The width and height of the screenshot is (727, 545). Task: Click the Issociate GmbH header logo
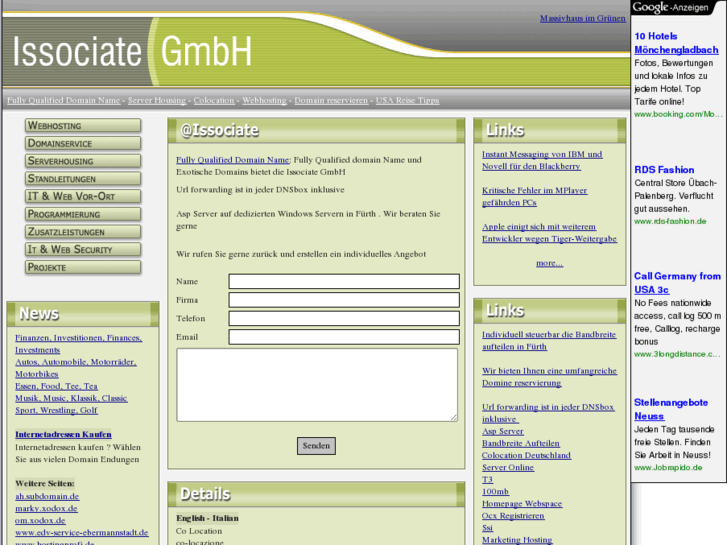tap(132, 51)
